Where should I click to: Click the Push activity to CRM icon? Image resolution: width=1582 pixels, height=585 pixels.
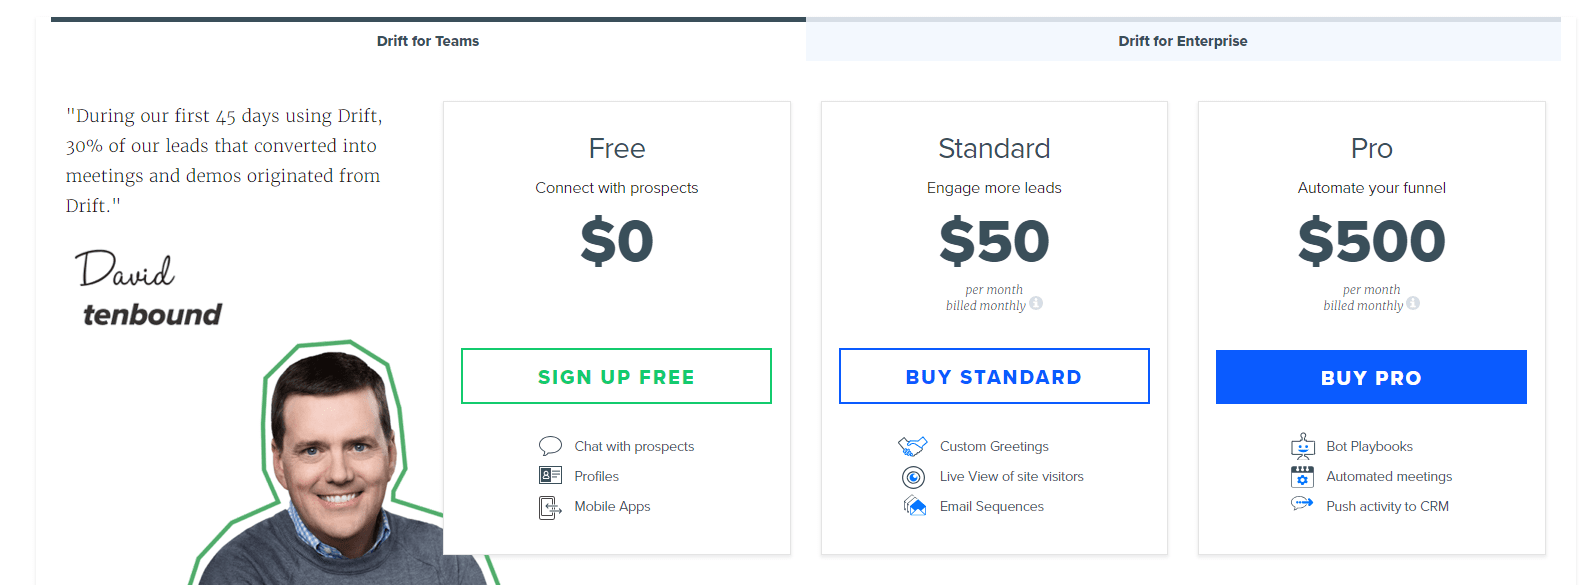click(x=1302, y=504)
